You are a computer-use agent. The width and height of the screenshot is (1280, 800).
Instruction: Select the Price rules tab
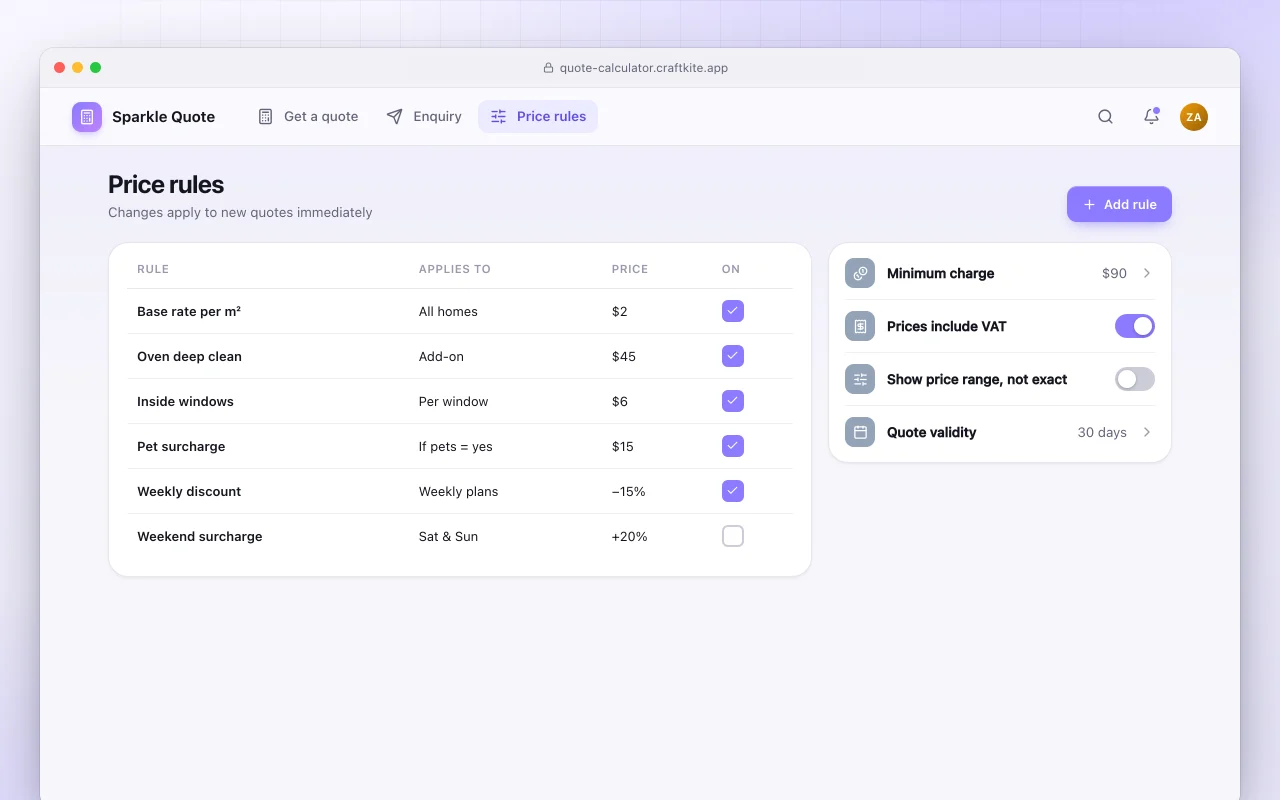pos(538,116)
